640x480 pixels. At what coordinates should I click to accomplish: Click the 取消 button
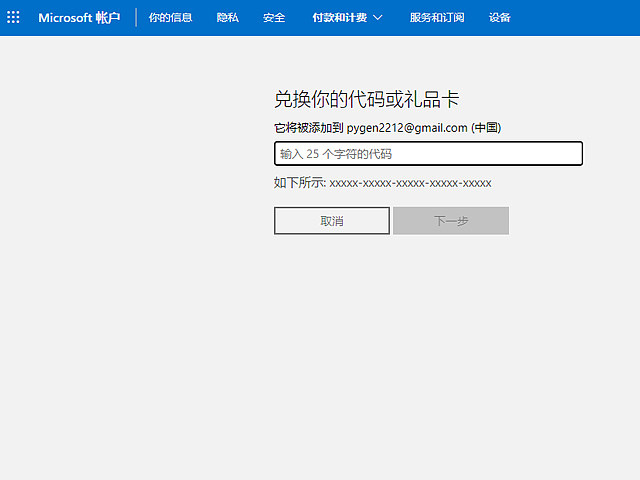pos(332,221)
